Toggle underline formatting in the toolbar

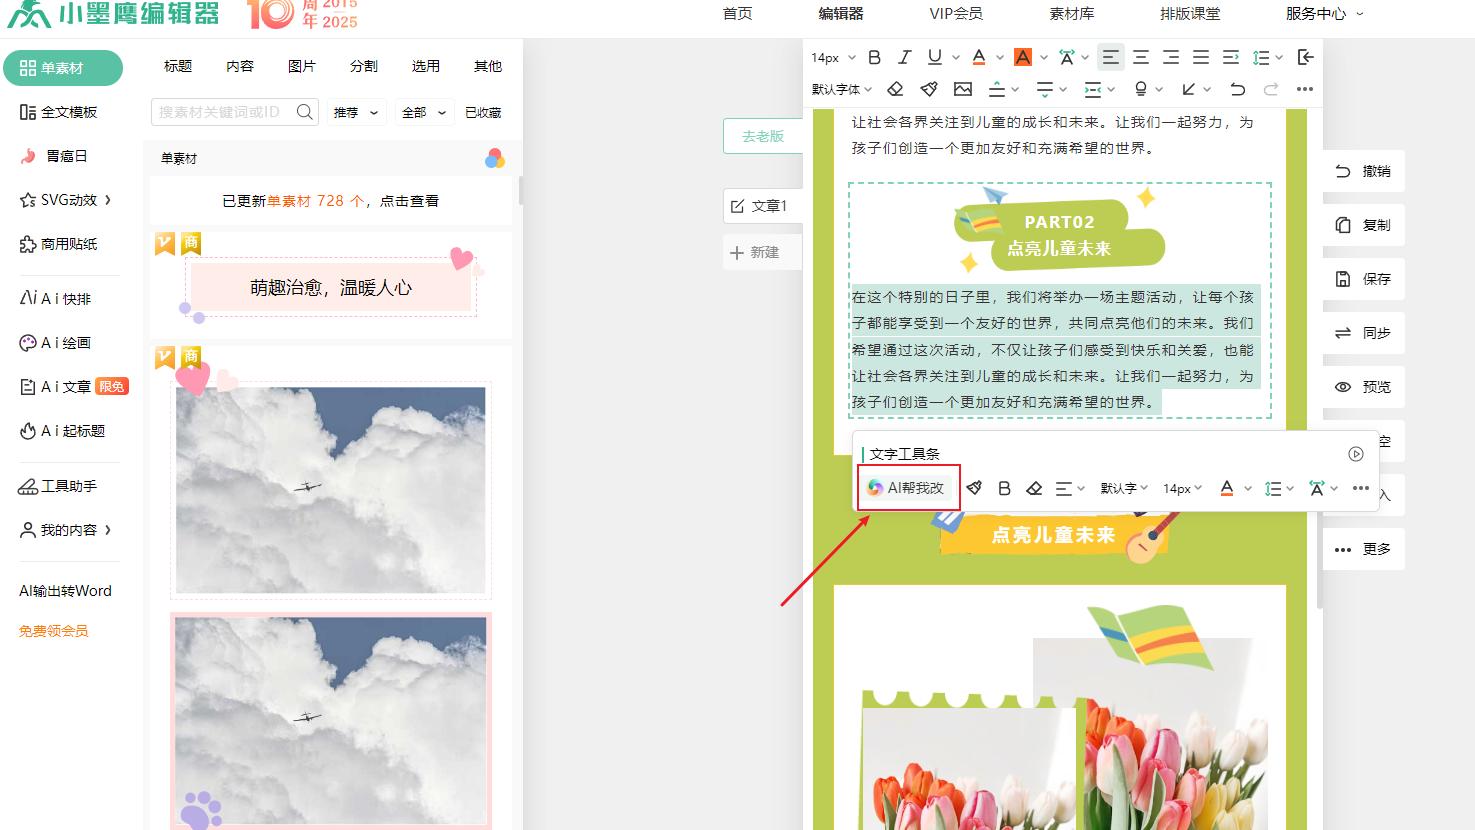click(x=933, y=57)
